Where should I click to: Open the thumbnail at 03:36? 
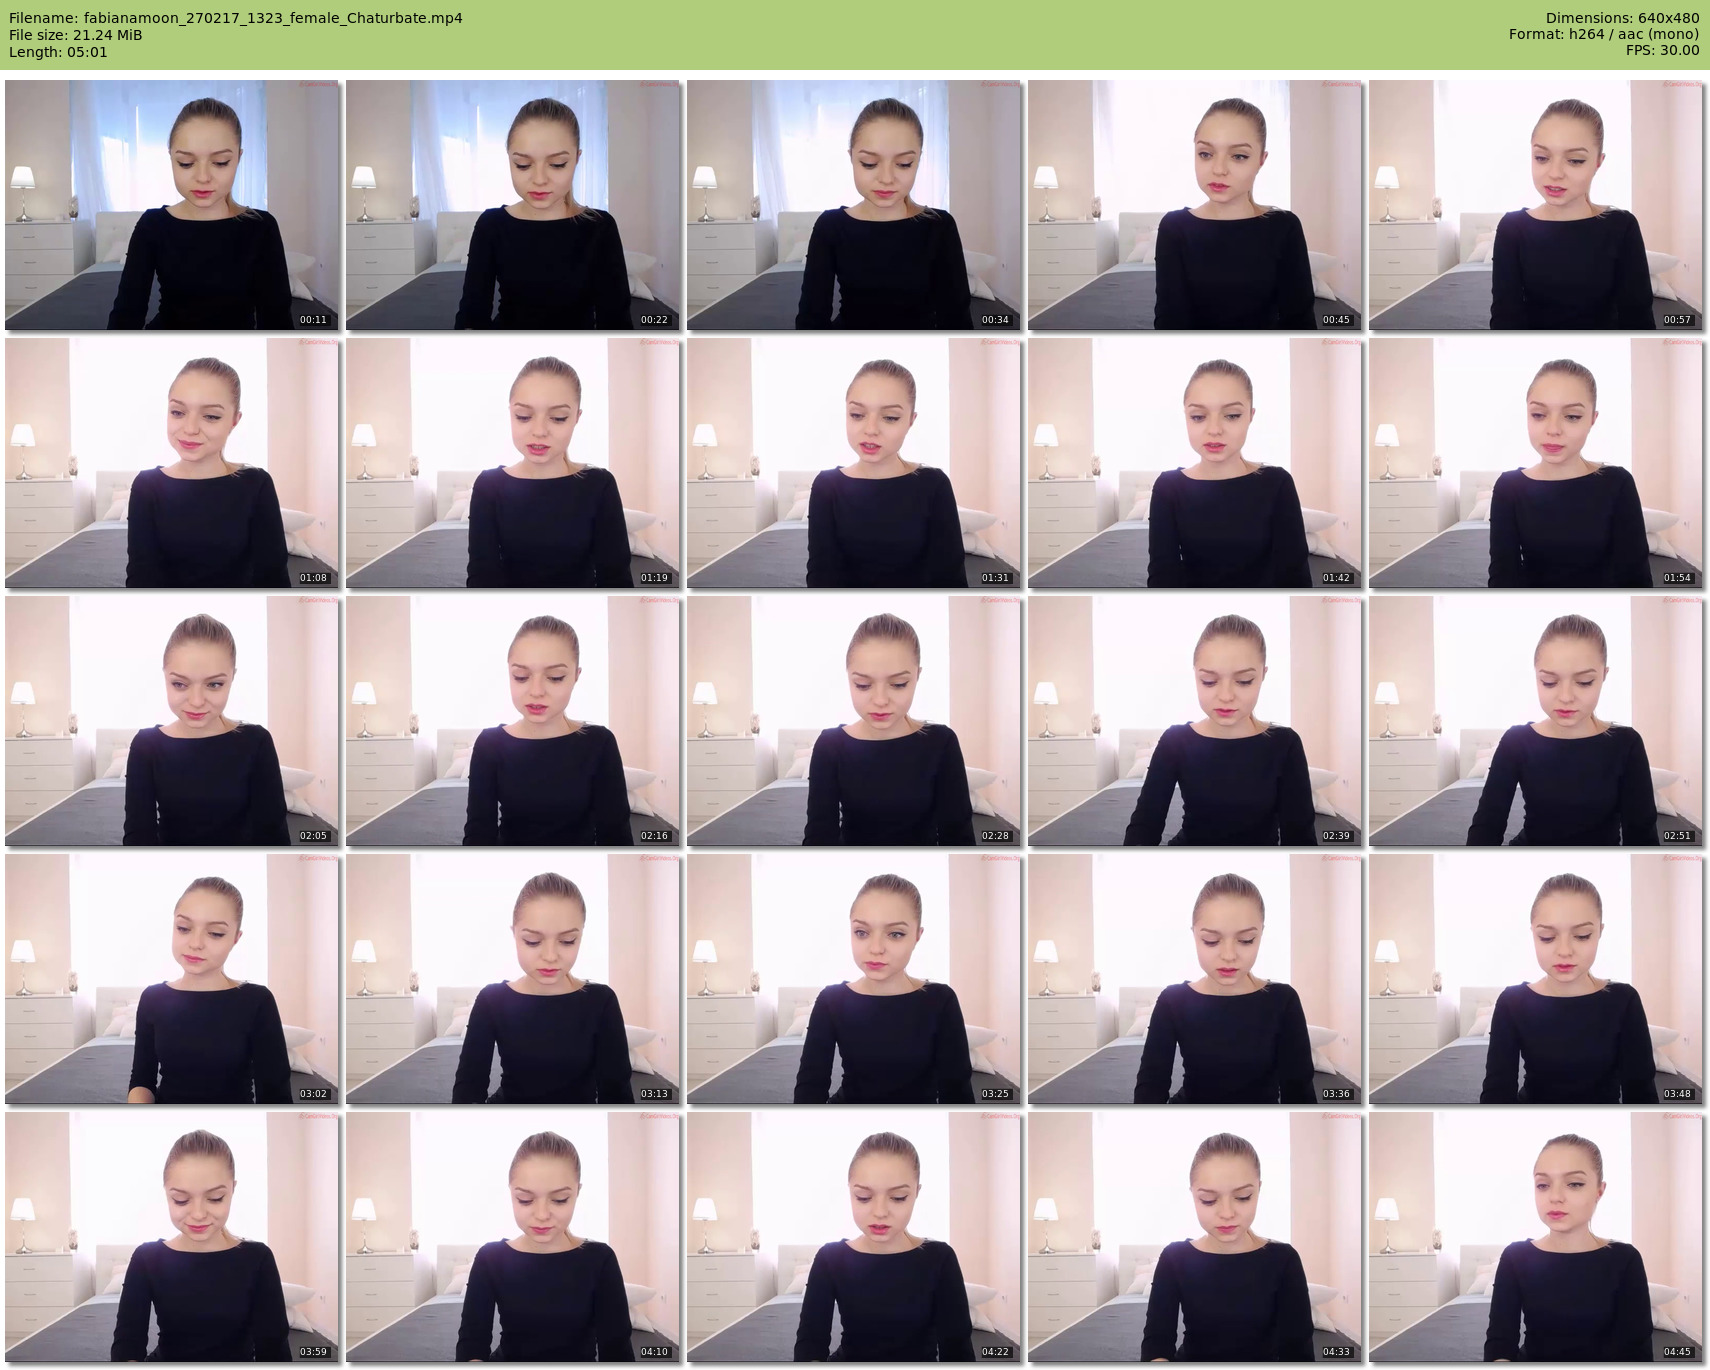tap(1195, 979)
